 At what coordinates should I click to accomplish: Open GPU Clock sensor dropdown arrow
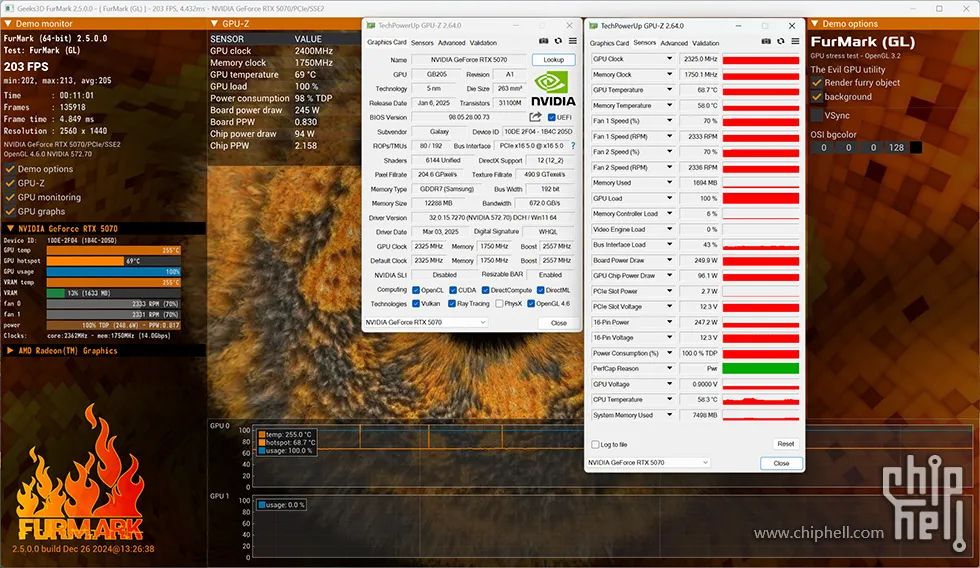669,59
